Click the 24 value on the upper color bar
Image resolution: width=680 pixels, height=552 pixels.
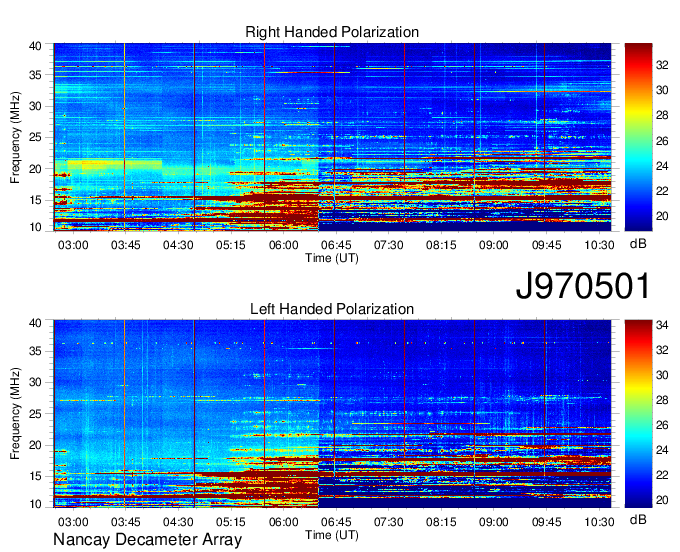point(662,166)
